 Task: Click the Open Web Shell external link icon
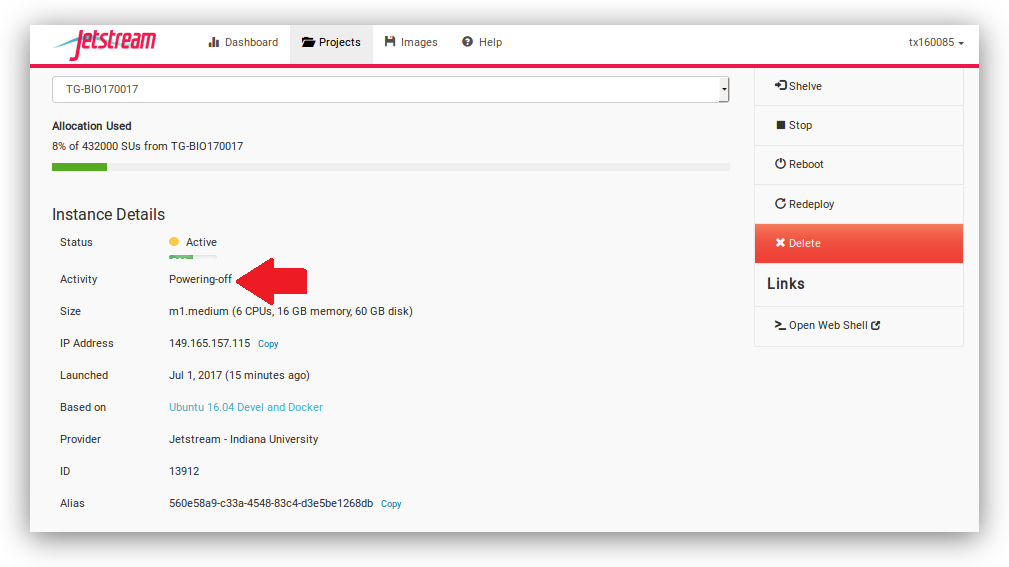(x=876, y=326)
